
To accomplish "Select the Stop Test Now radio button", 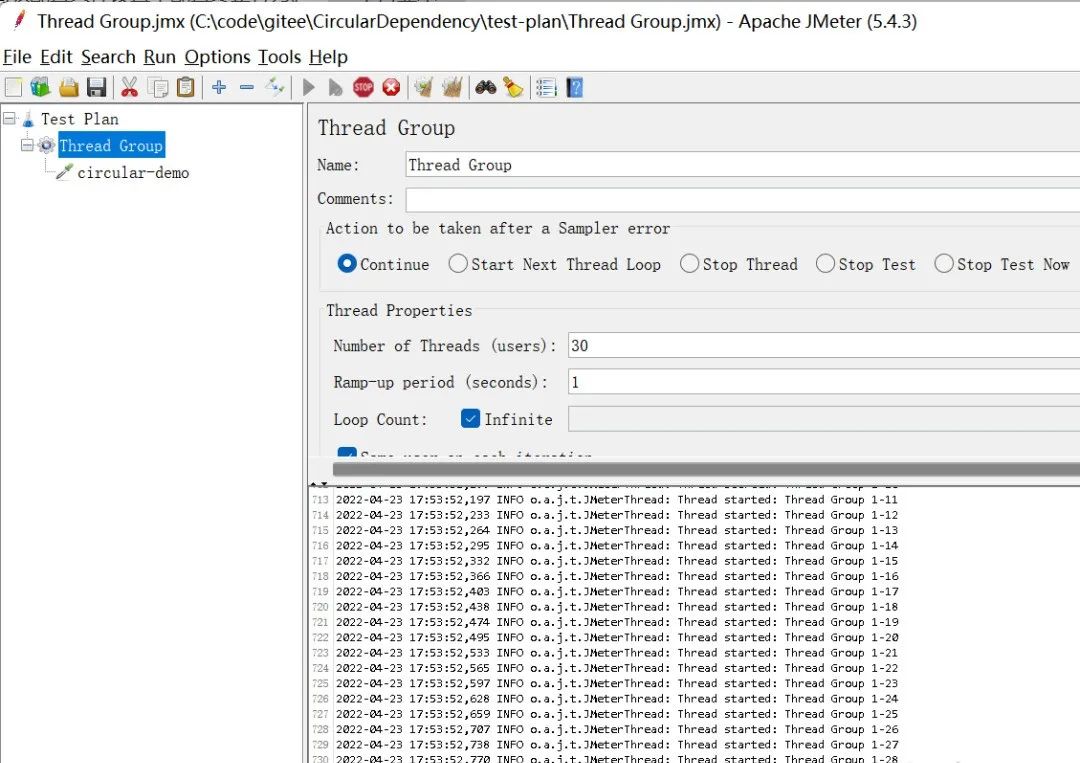I will [944, 264].
